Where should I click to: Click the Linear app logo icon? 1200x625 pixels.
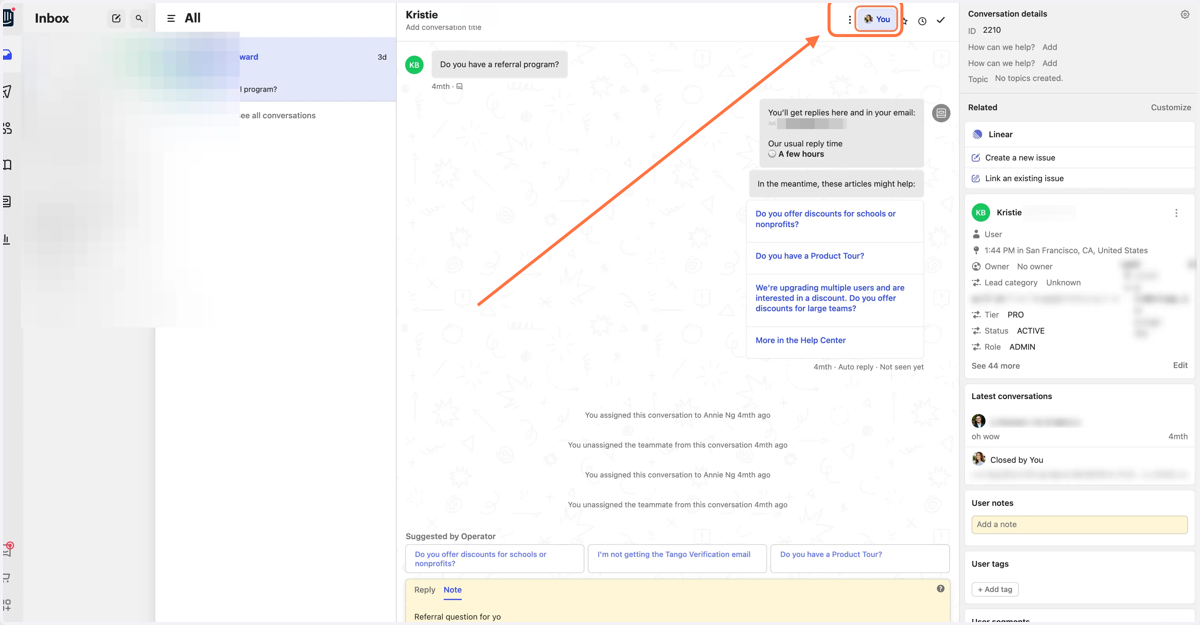(977, 134)
